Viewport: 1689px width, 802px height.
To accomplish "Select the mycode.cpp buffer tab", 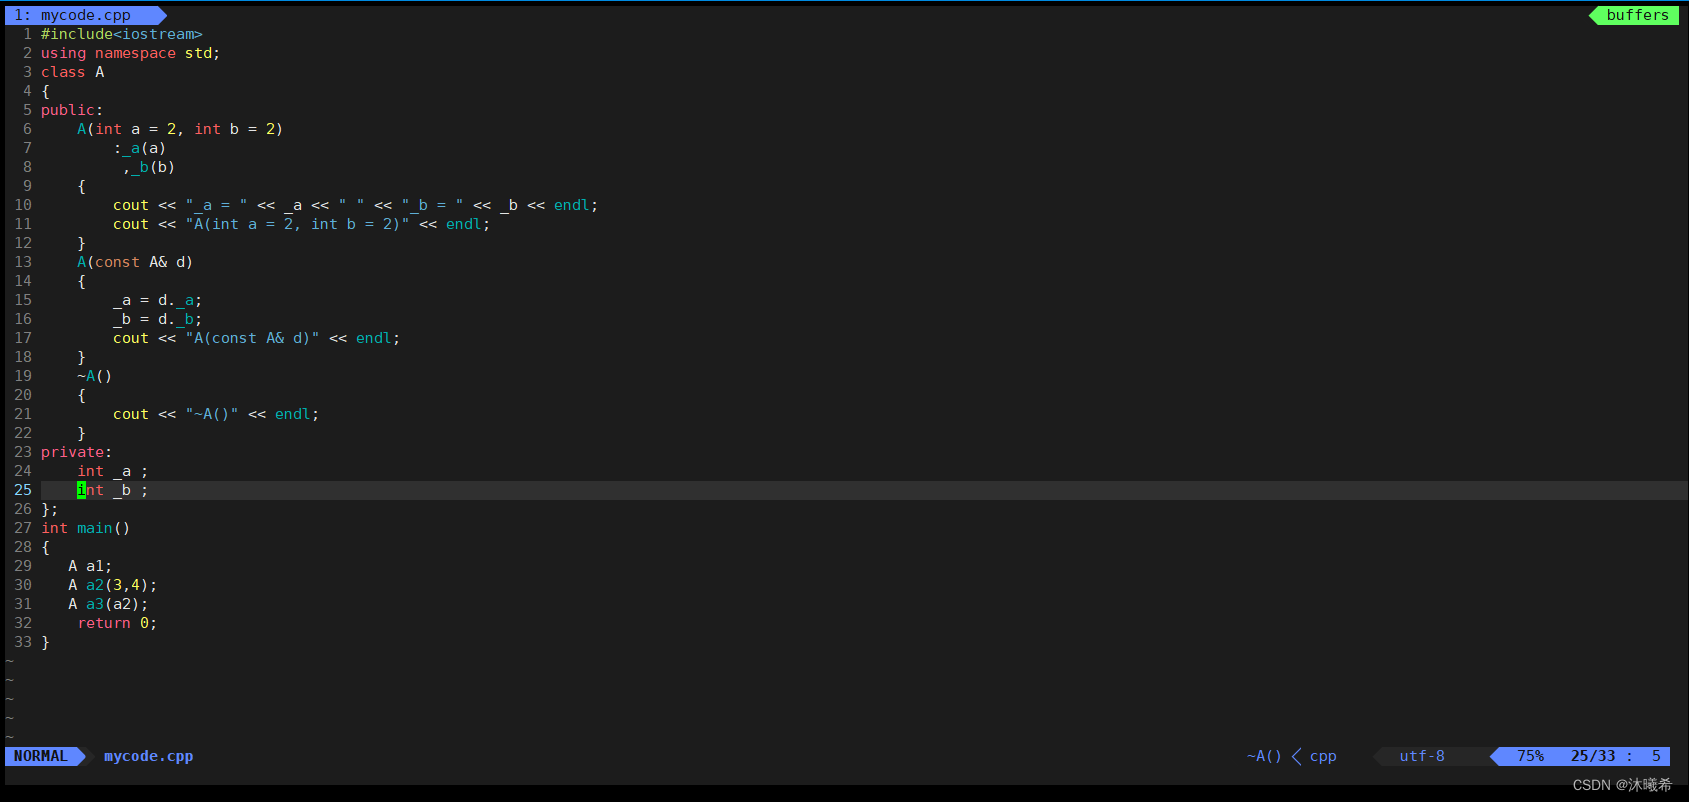I will (x=84, y=15).
